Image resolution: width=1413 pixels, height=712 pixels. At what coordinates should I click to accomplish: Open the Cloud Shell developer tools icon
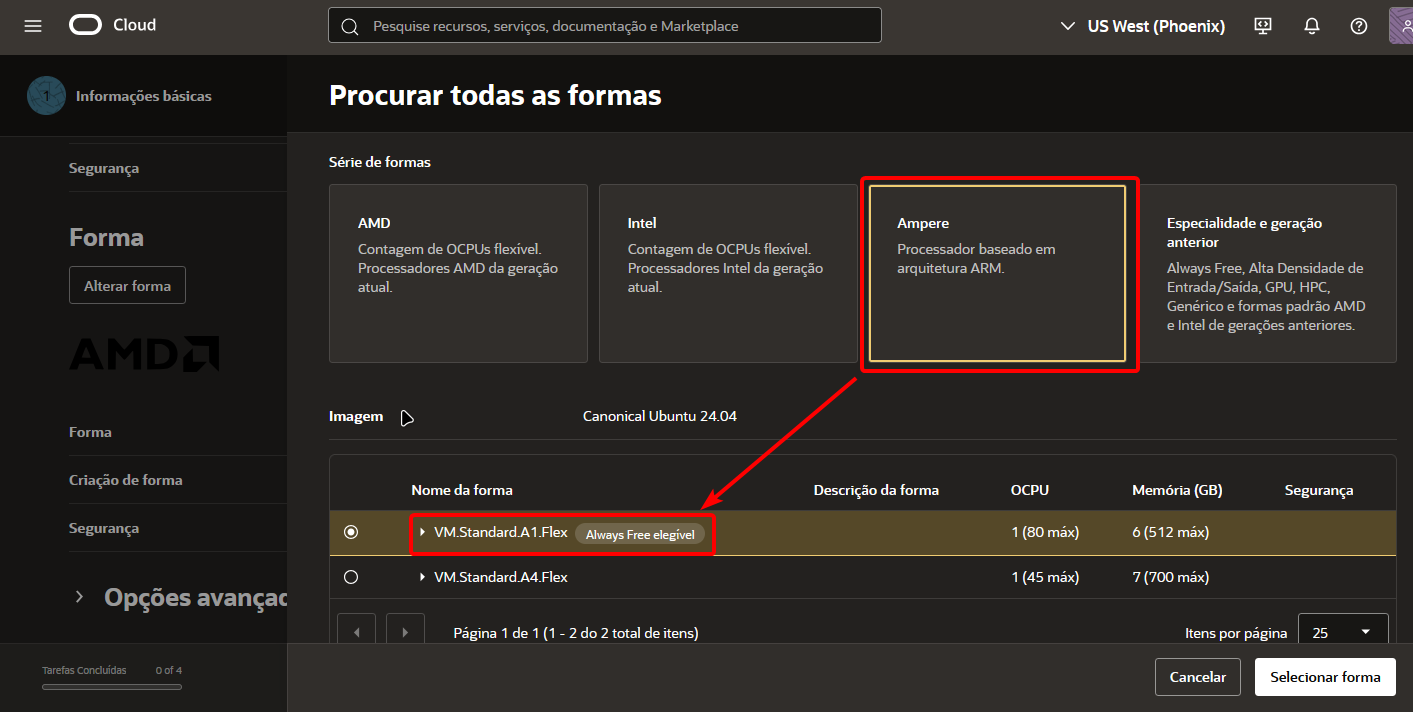tap(1263, 26)
